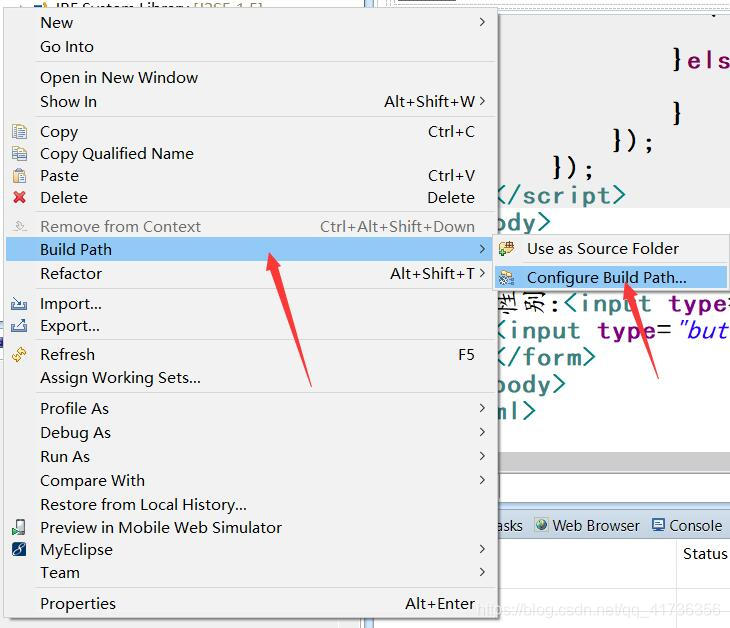
Task: Click the Import icon
Action: [19, 304]
